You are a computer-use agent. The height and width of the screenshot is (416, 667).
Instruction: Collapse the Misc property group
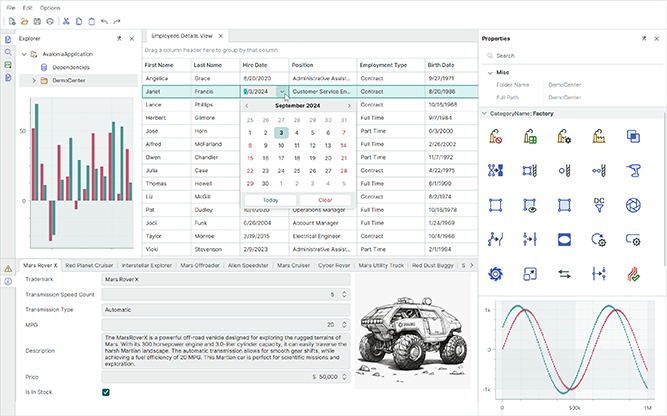pos(489,73)
